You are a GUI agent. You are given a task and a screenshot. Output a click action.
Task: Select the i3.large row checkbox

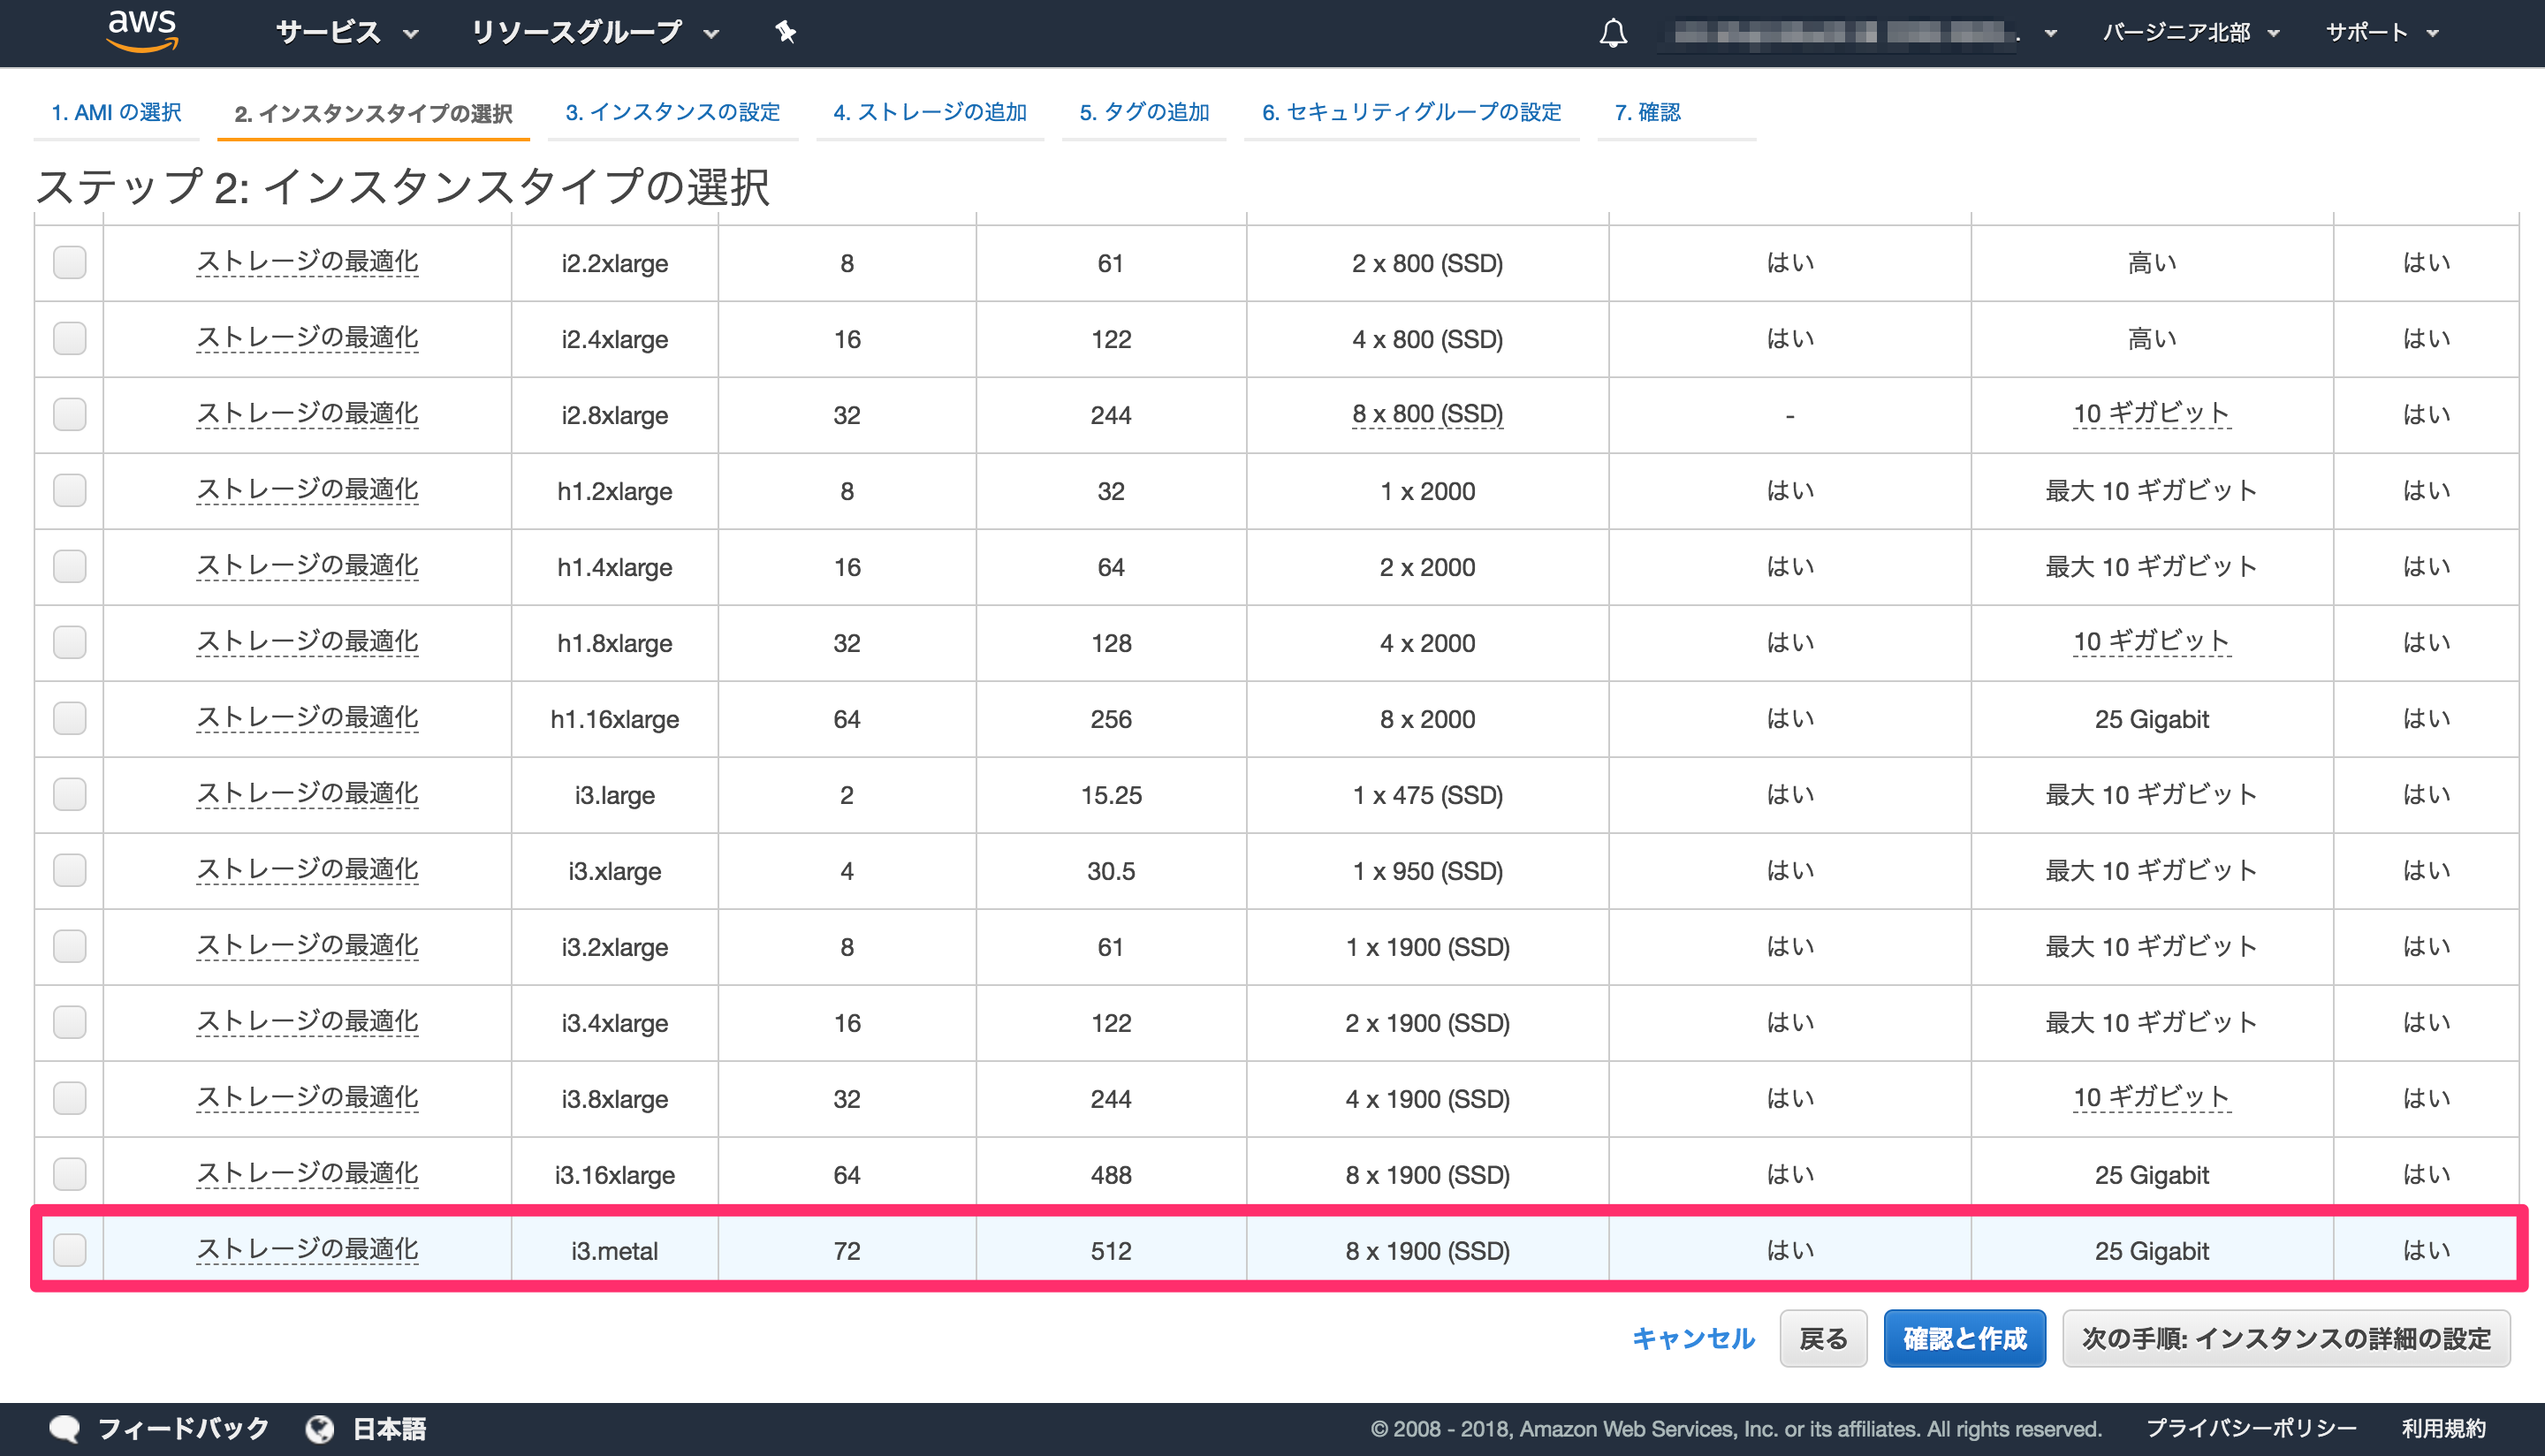pyautogui.click(x=70, y=795)
